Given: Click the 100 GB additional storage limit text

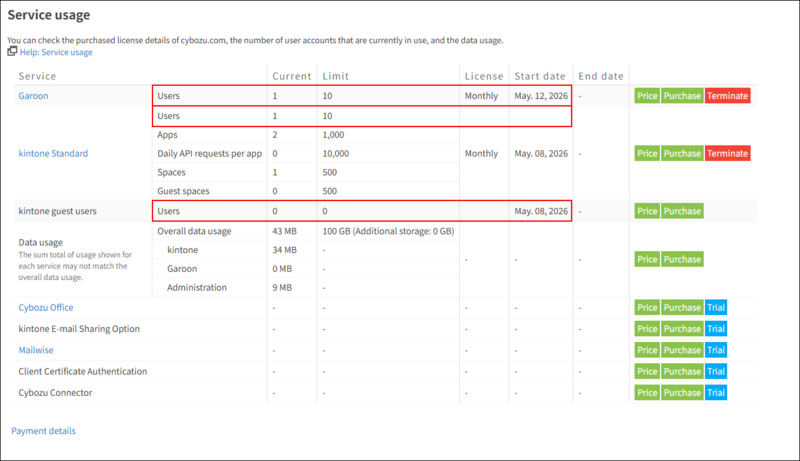Looking at the screenshot, I should tap(388, 231).
